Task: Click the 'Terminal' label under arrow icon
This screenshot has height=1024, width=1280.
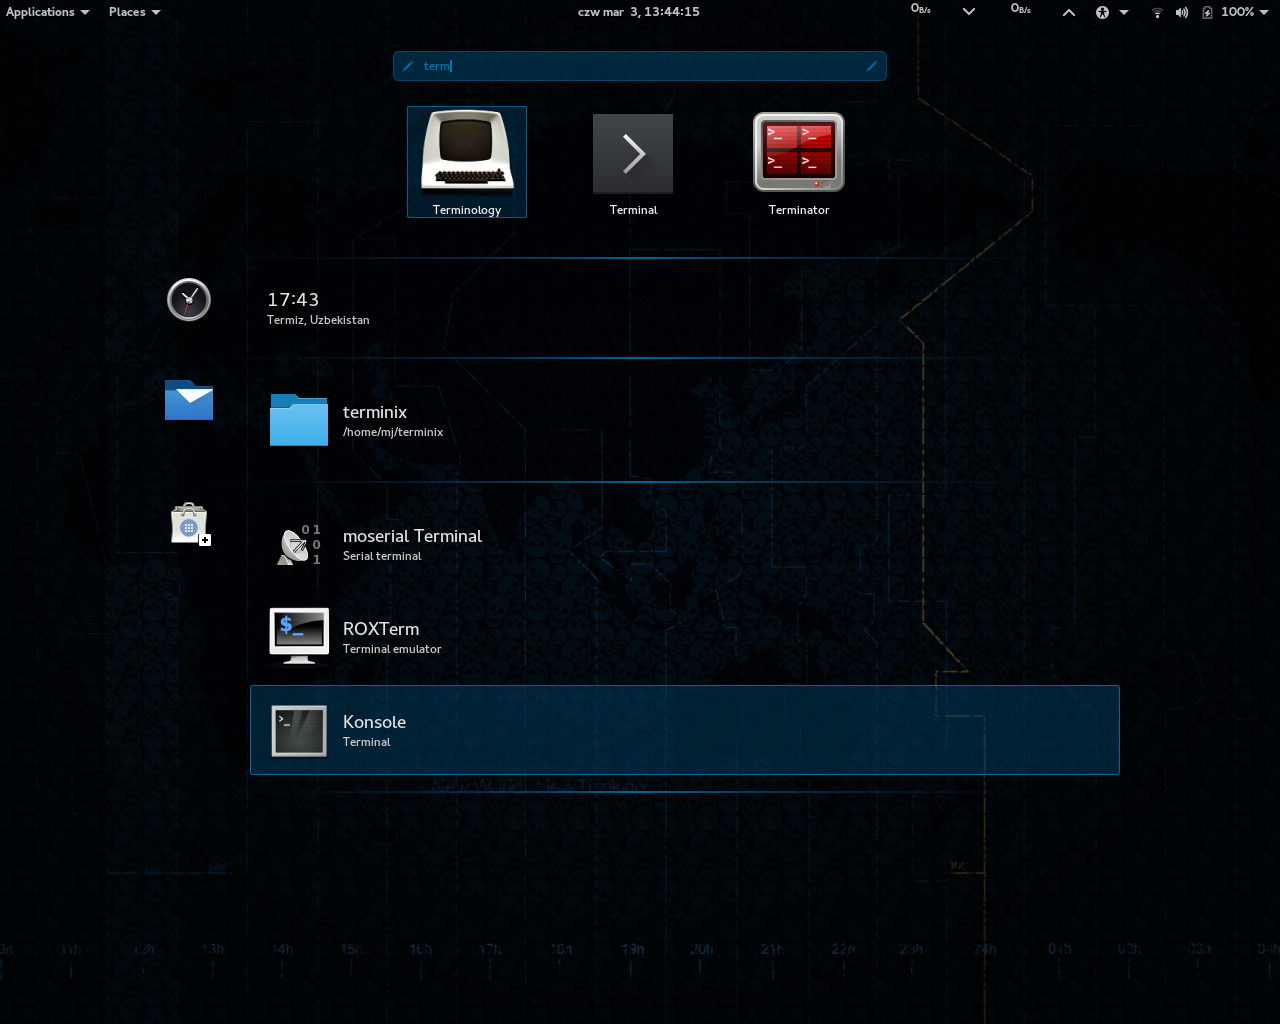Action: click(x=634, y=210)
